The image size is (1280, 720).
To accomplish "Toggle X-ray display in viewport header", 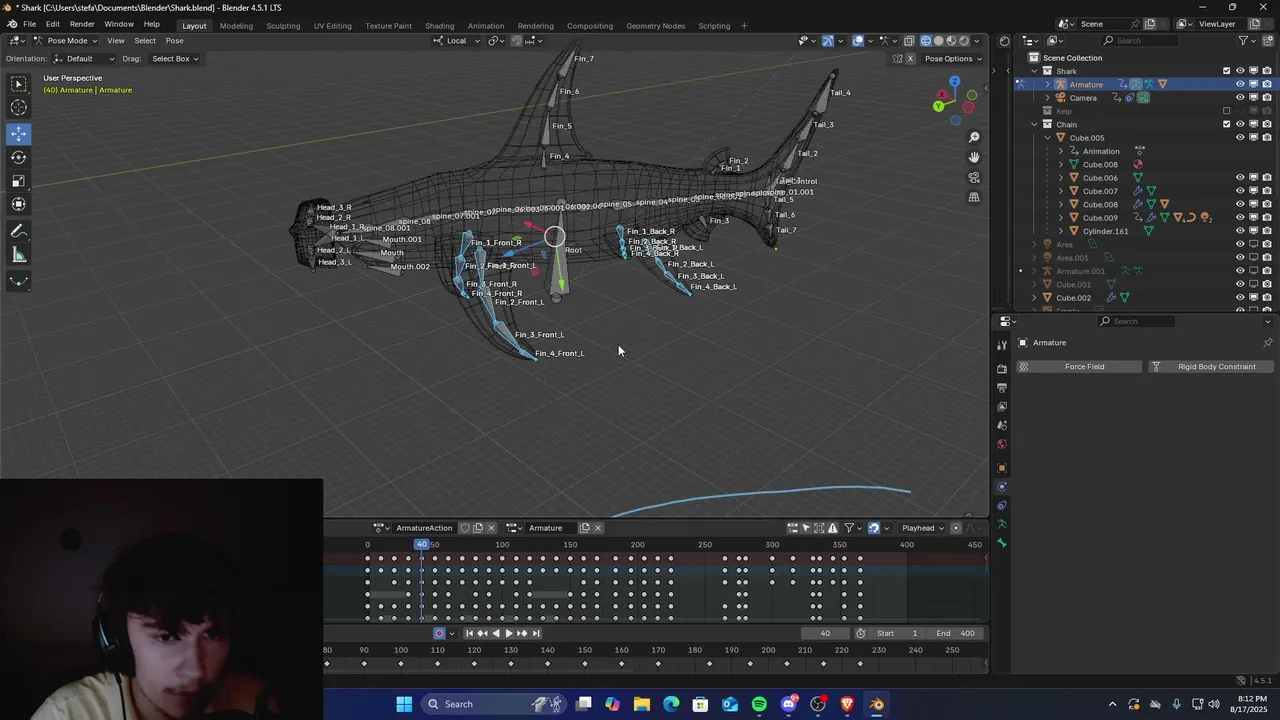I will click(x=909, y=40).
